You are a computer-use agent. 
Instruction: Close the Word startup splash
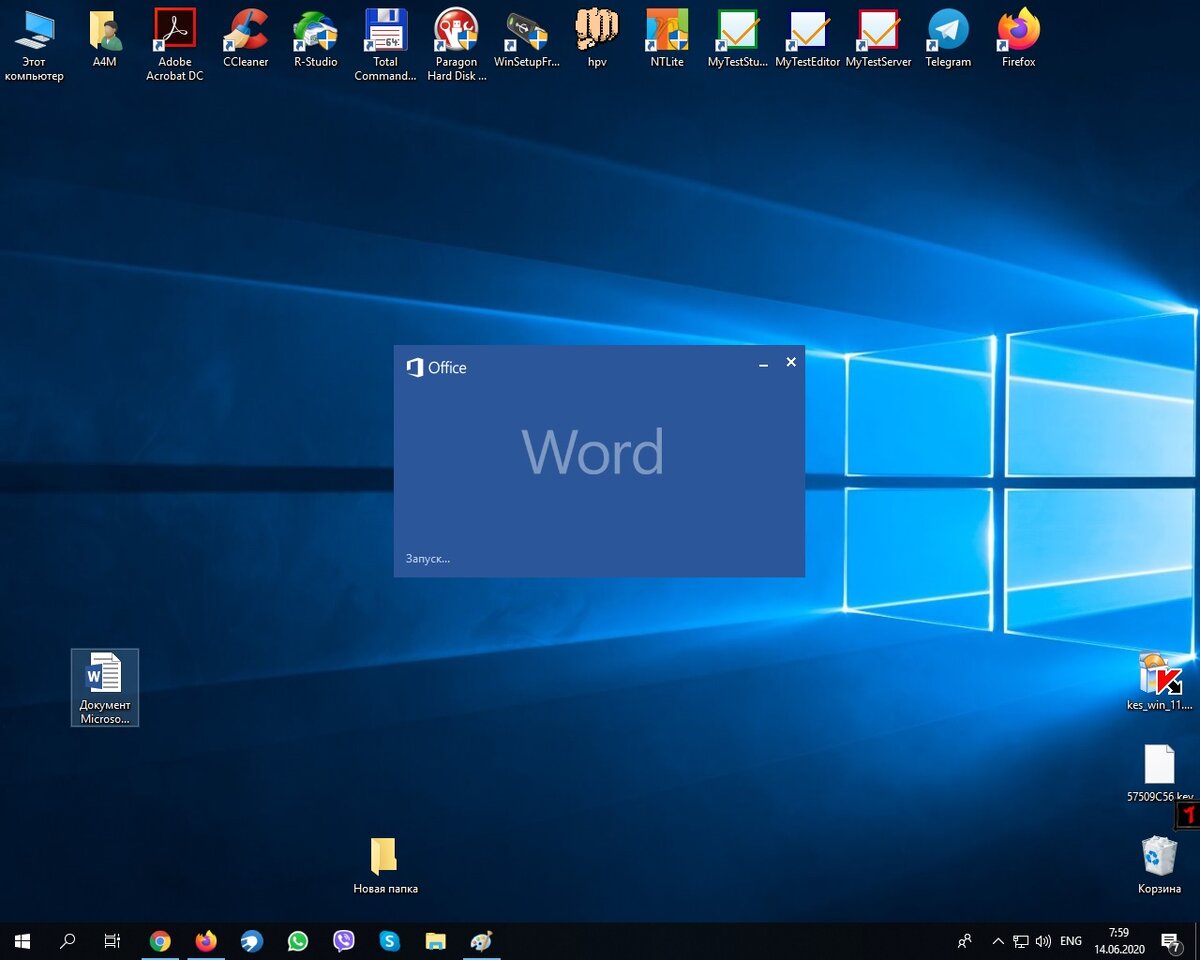click(x=791, y=363)
